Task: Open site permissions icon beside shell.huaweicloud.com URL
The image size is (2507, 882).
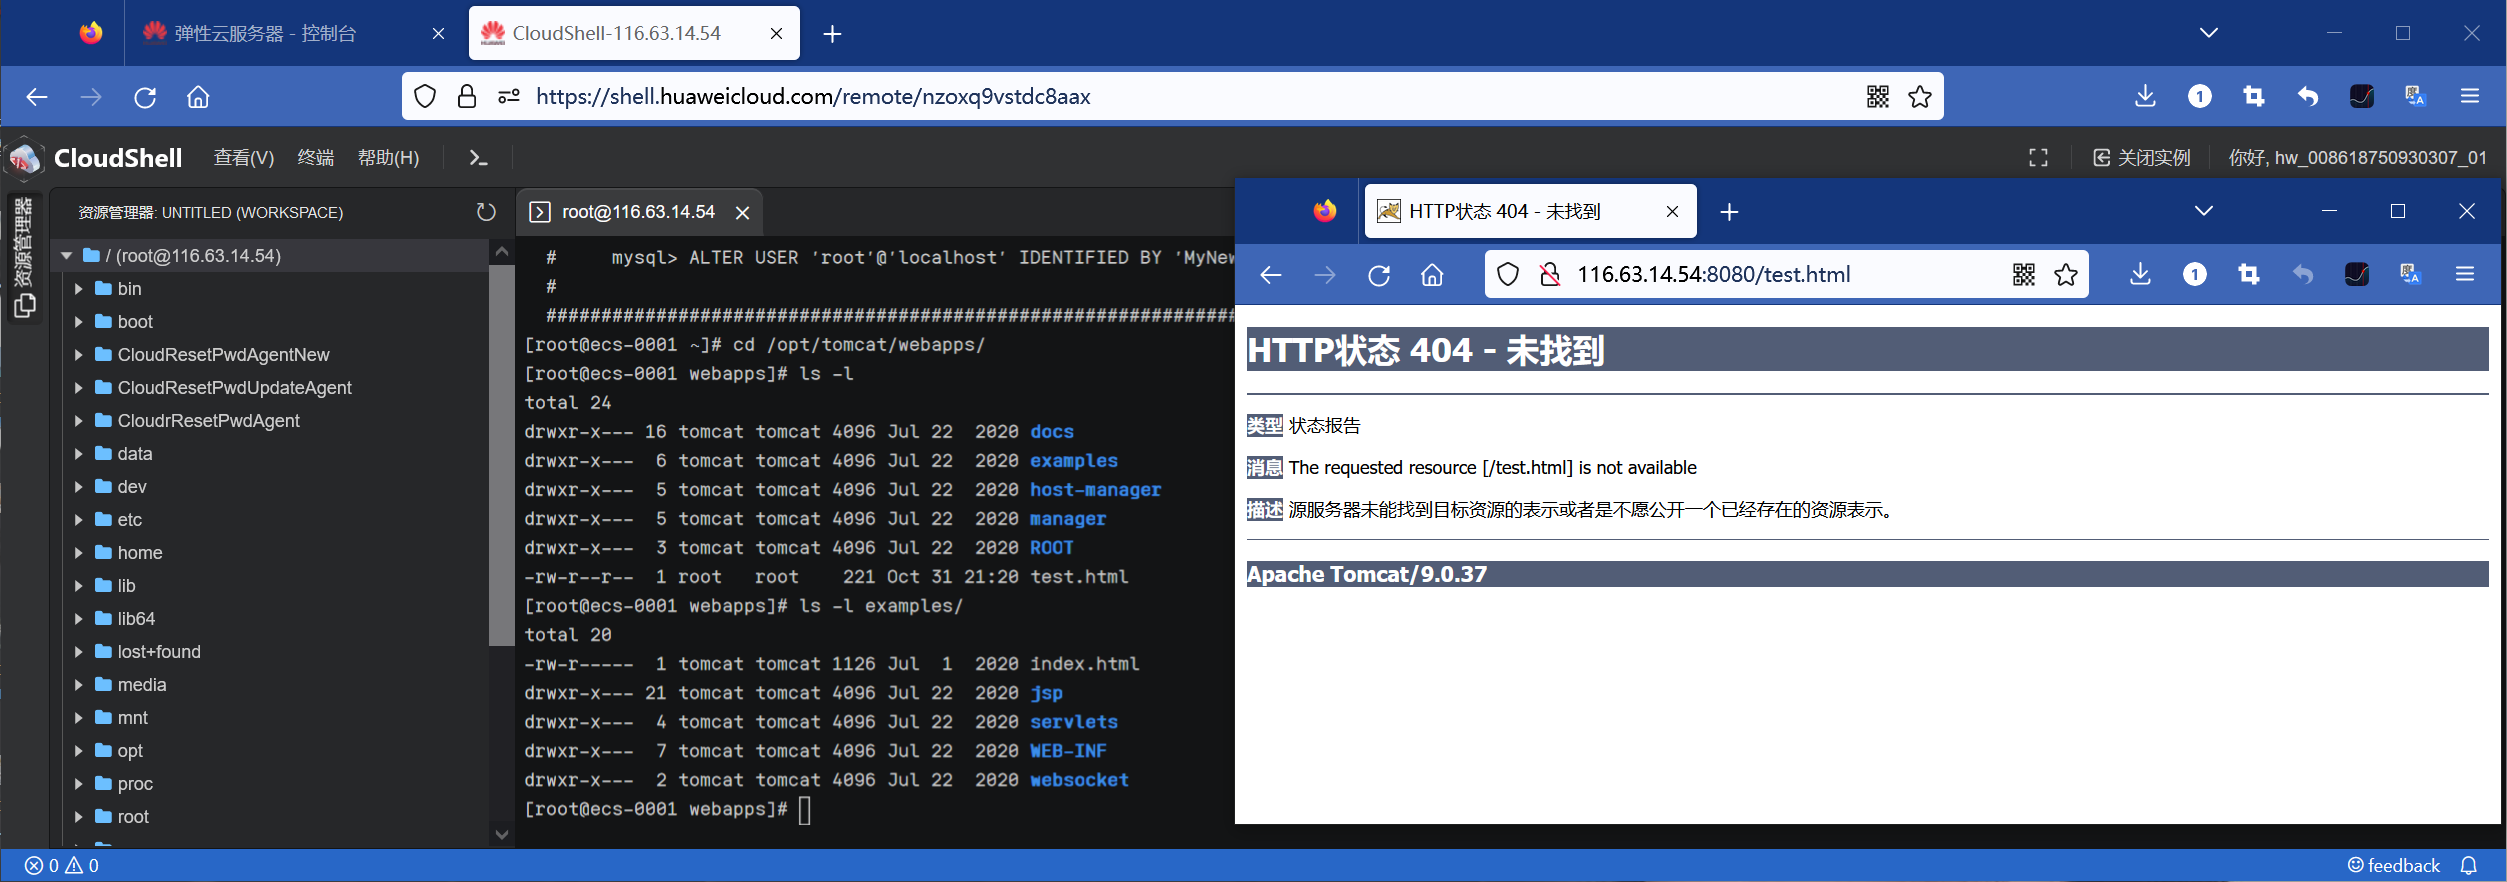Action: (x=509, y=96)
